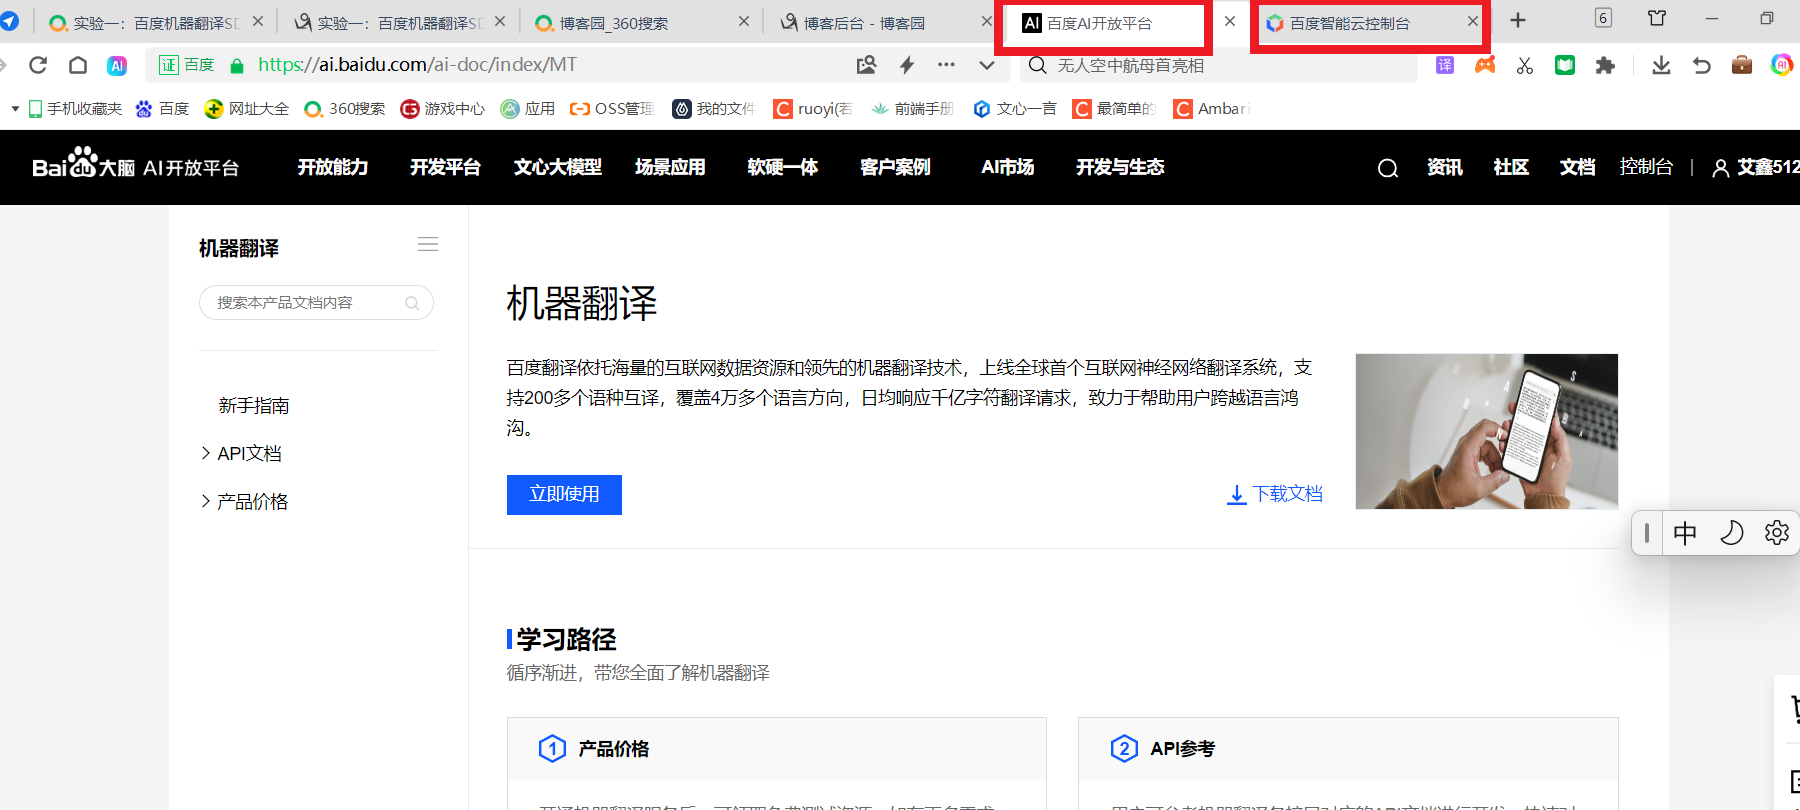Open the puzzle-piece extensions manager
This screenshot has height=810, width=1800.
coord(1605,65)
